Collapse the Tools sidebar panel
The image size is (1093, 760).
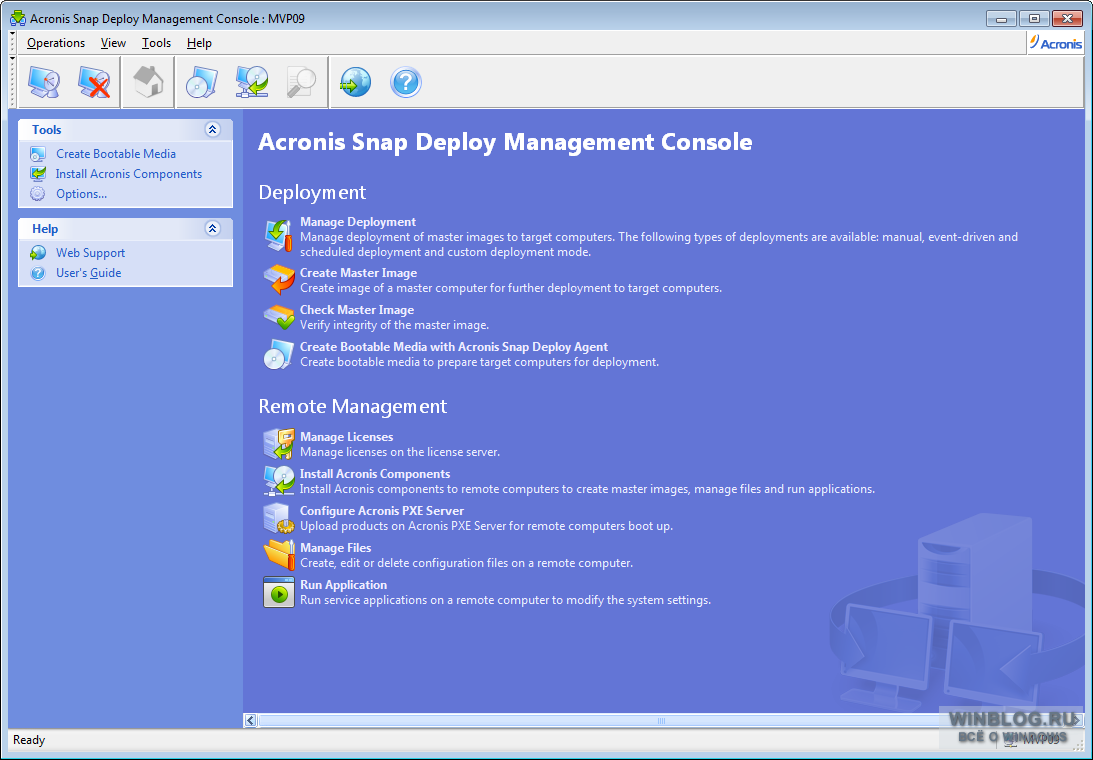[213, 130]
